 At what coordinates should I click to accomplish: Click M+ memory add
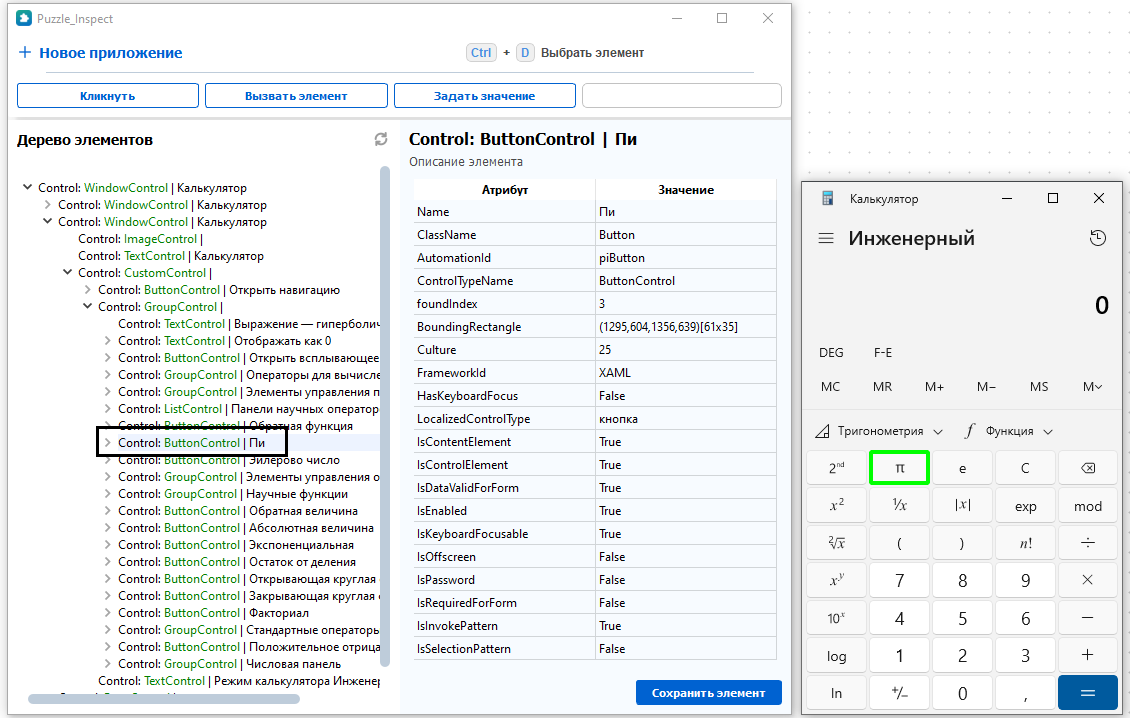pos(934,387)
